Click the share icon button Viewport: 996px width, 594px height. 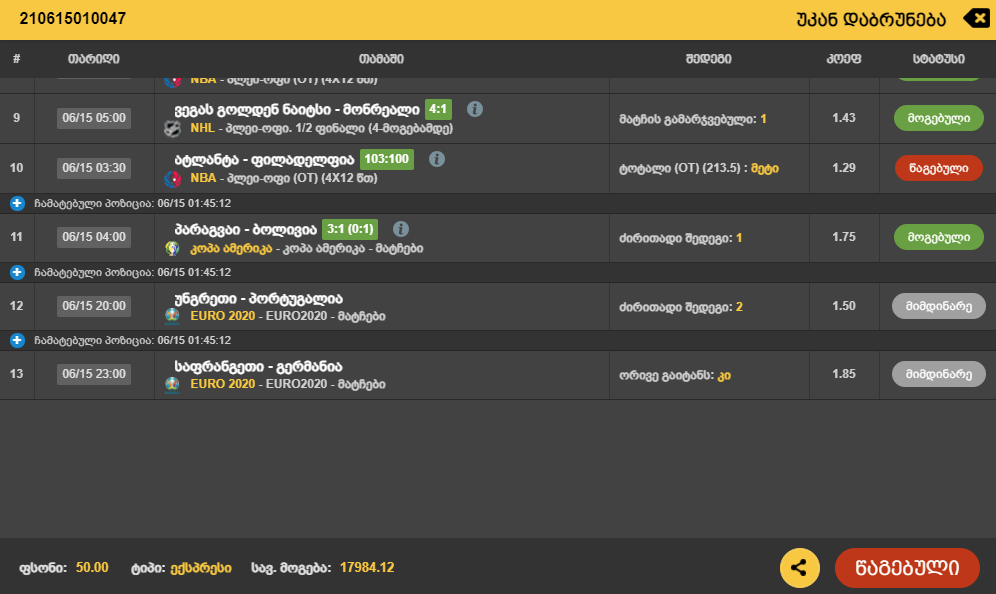(799, 567)
